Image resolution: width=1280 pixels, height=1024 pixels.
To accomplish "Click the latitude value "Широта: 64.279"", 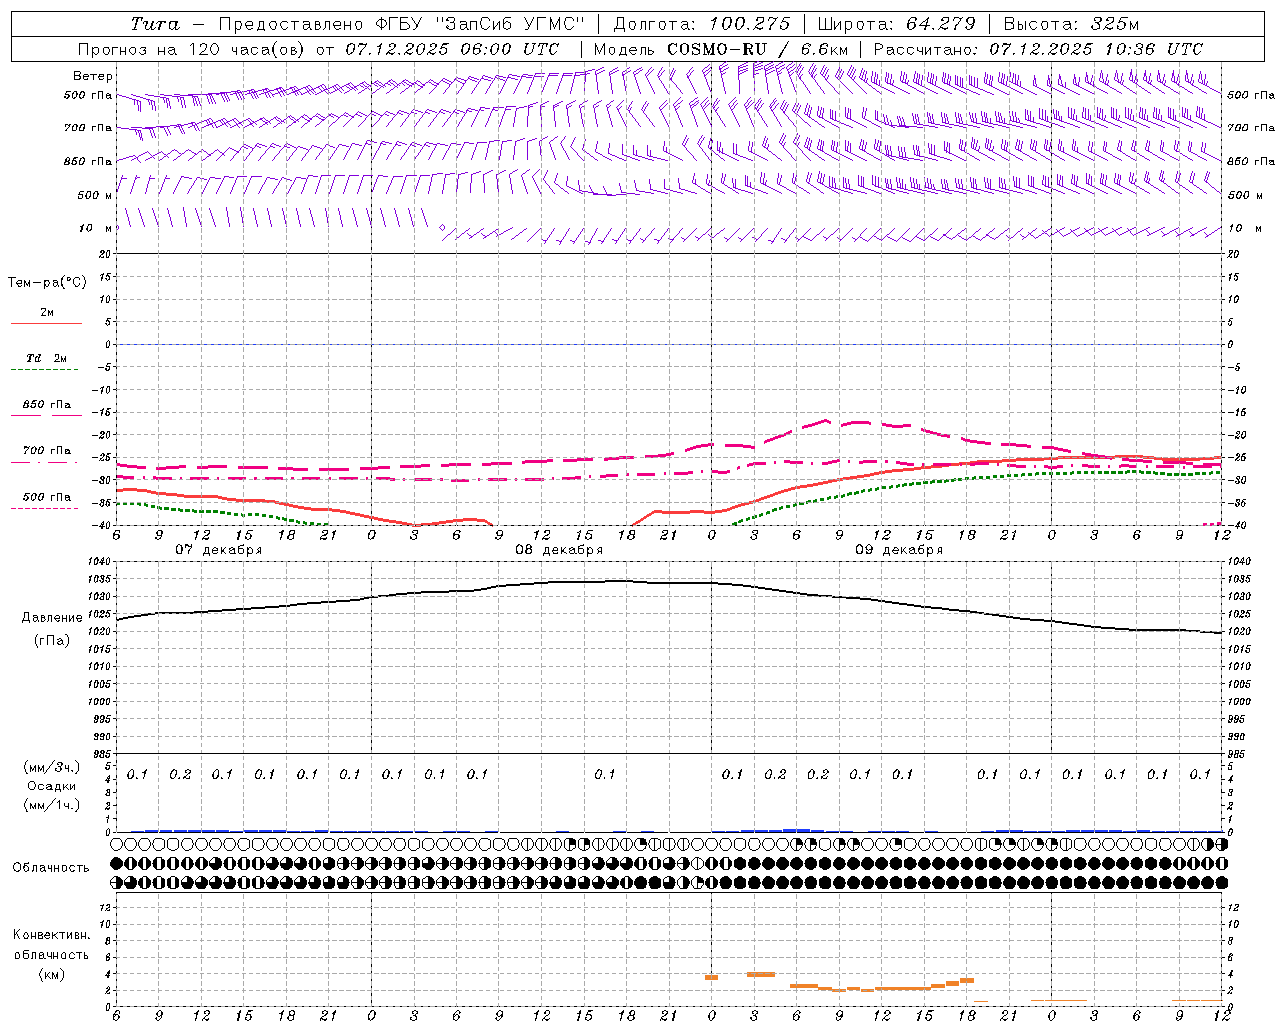I will [x=896, y=24].
